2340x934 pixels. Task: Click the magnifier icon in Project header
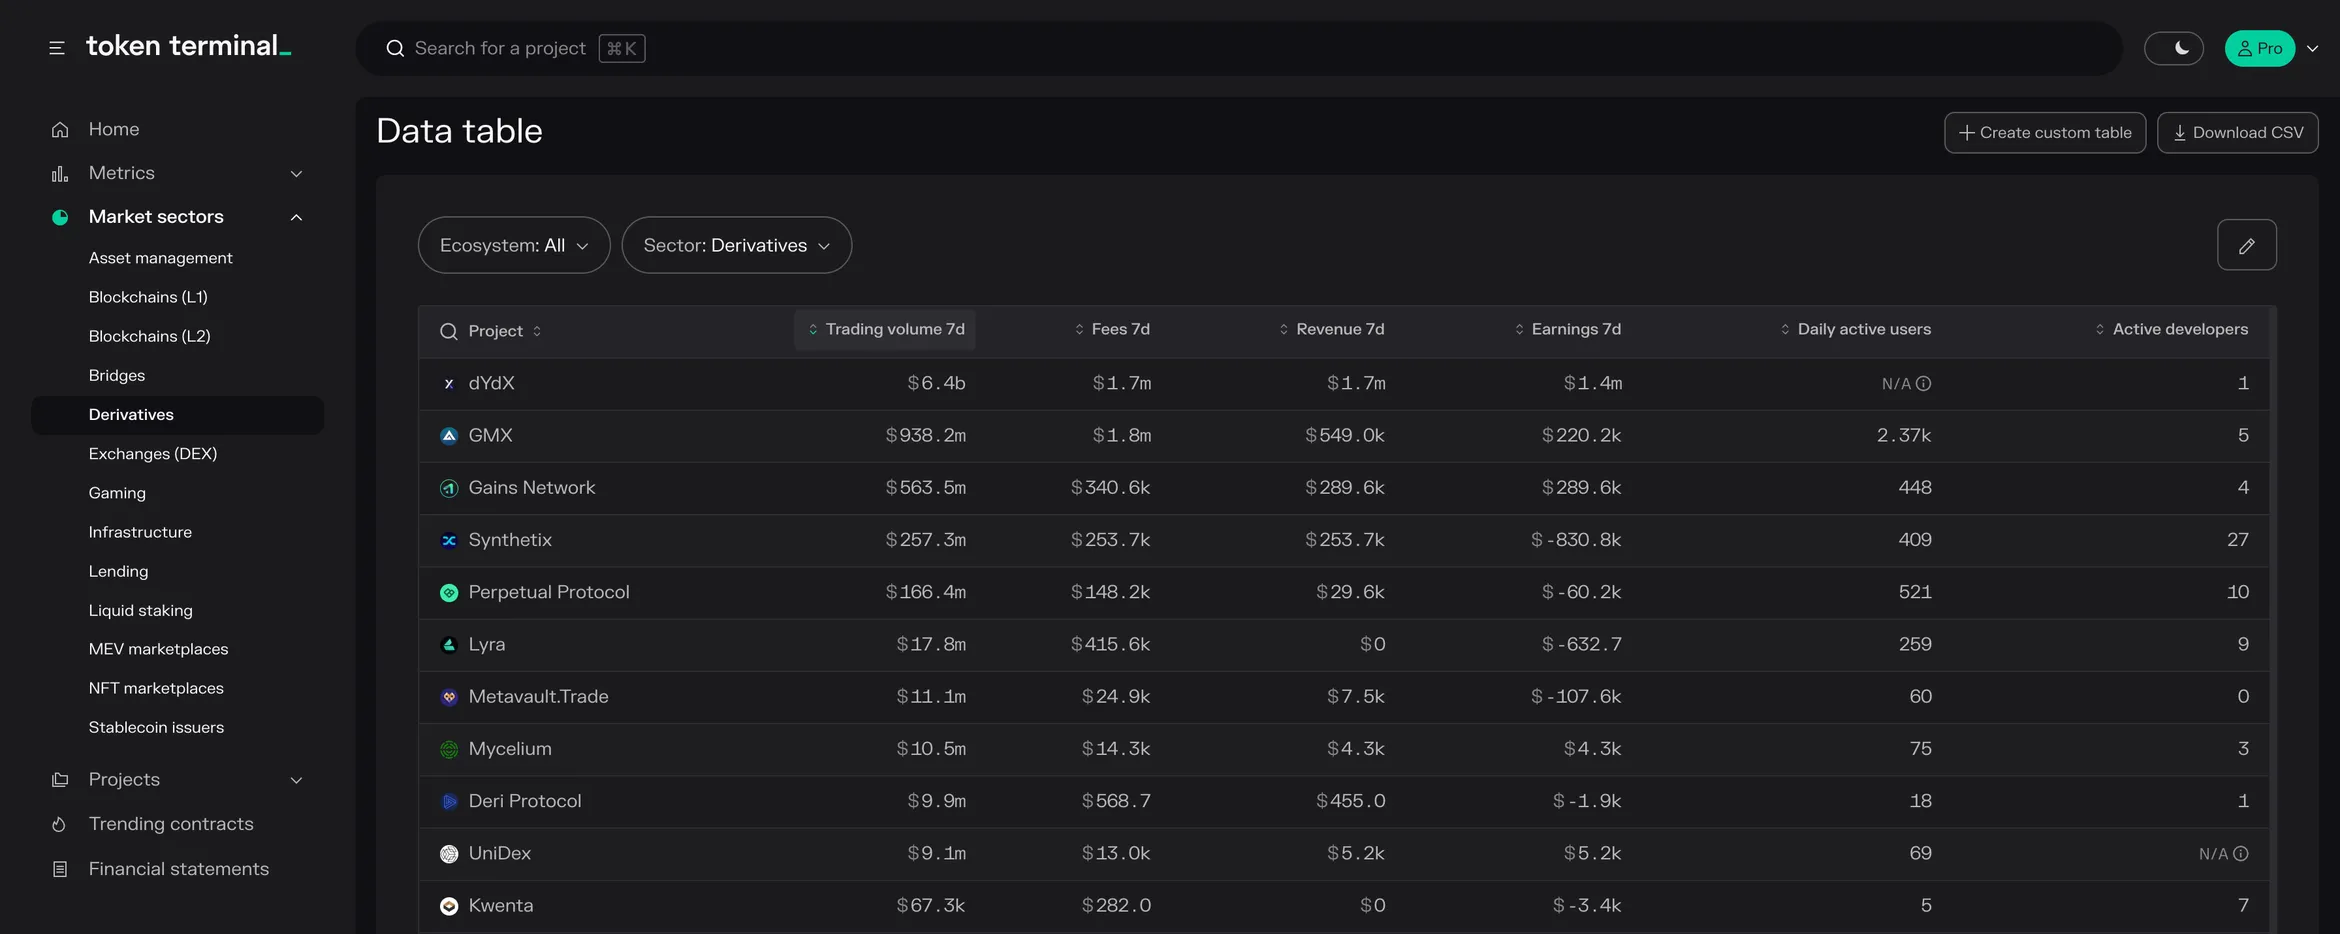pos(449,331)
